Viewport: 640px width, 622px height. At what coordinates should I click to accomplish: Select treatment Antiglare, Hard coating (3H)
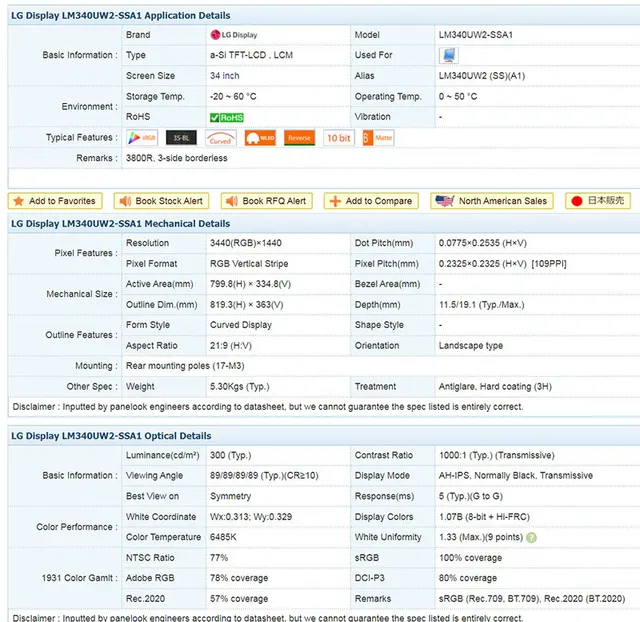tap(495, 387)
